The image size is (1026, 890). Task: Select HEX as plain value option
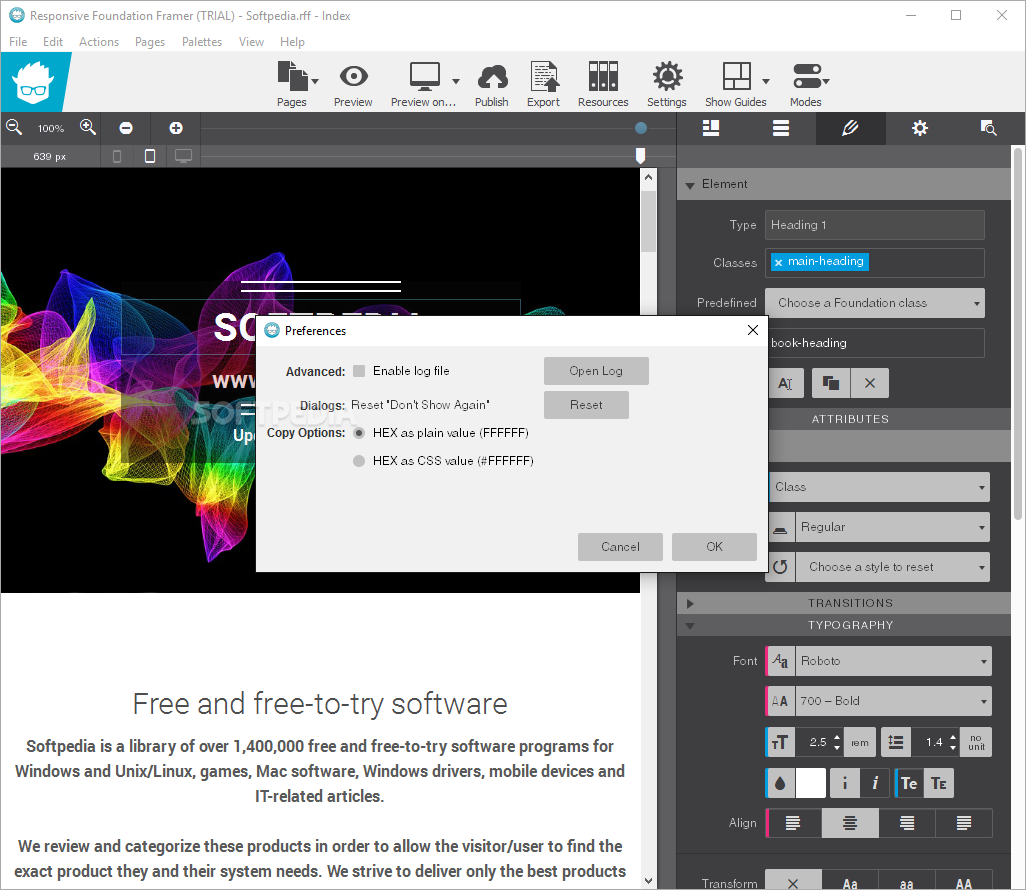(x=359, y=433)
